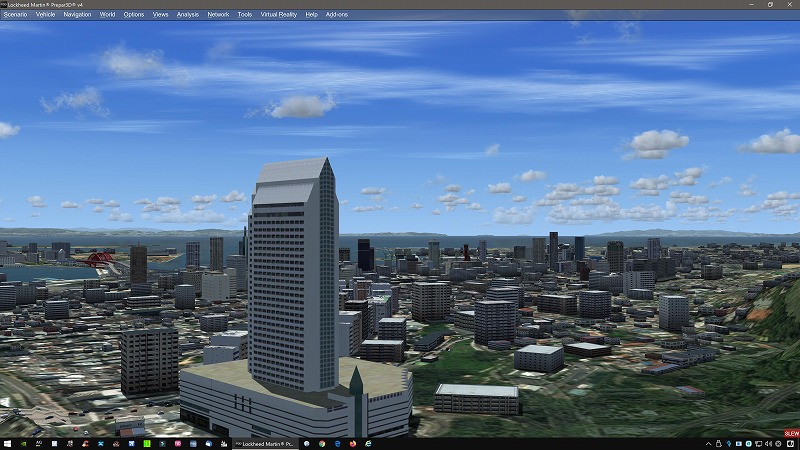Open the Options menu
The height and width of the screenshot is (450, 800).
(134, 14)
